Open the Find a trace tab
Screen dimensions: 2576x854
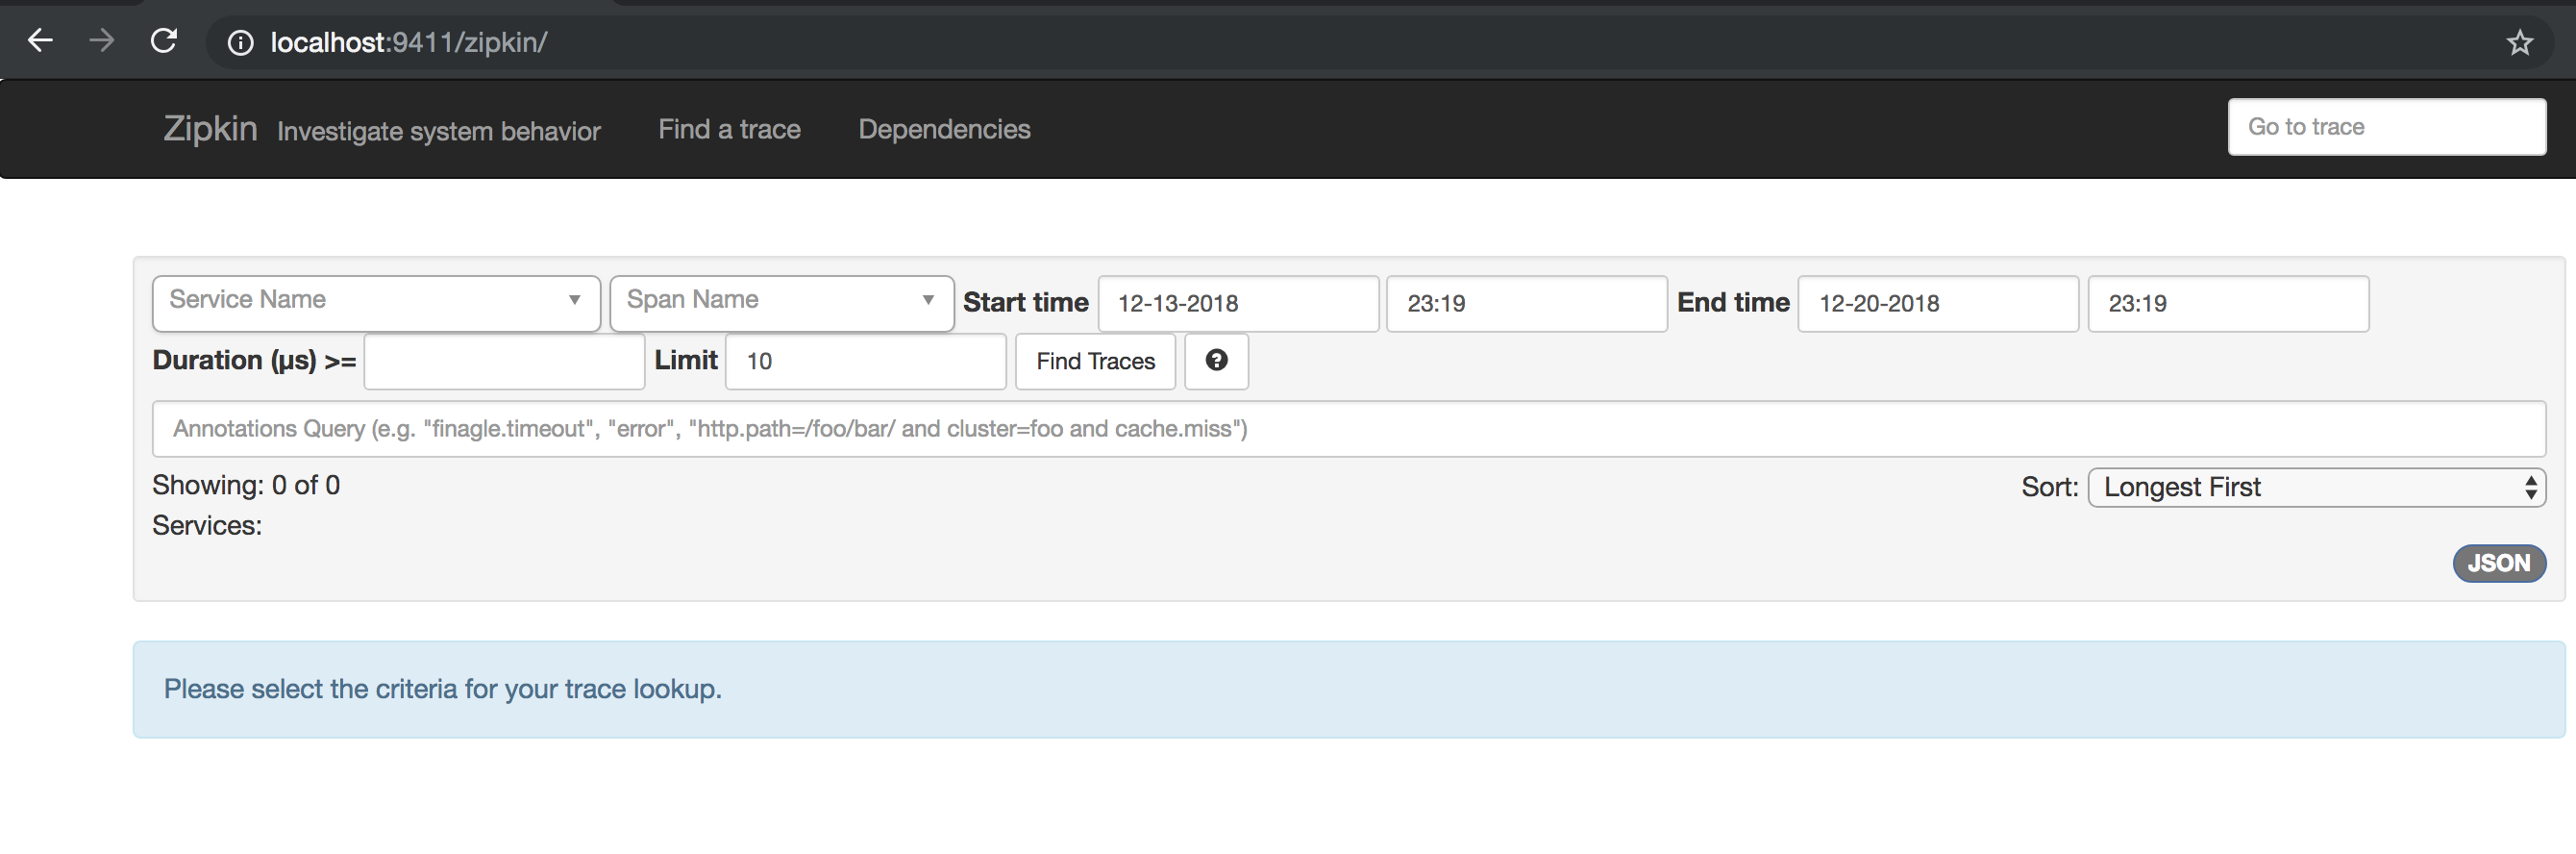coord(729,129)
